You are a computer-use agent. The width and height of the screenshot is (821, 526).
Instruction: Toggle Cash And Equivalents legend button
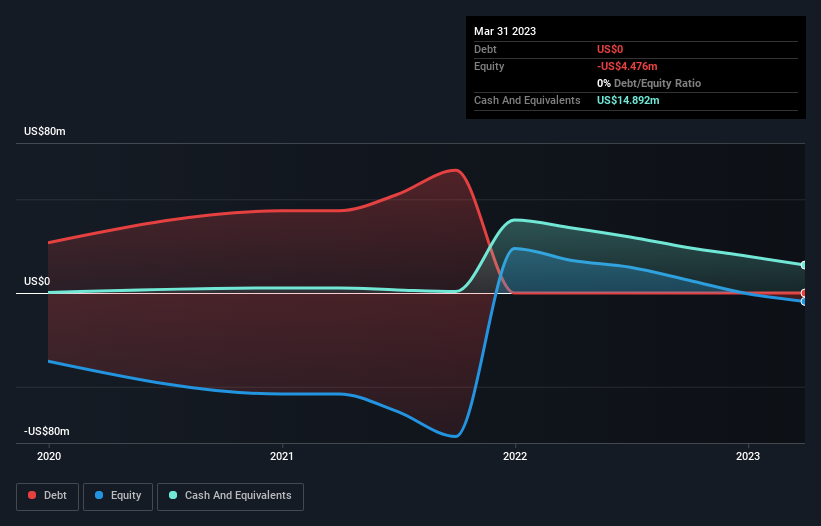click(x=230, y=496)
